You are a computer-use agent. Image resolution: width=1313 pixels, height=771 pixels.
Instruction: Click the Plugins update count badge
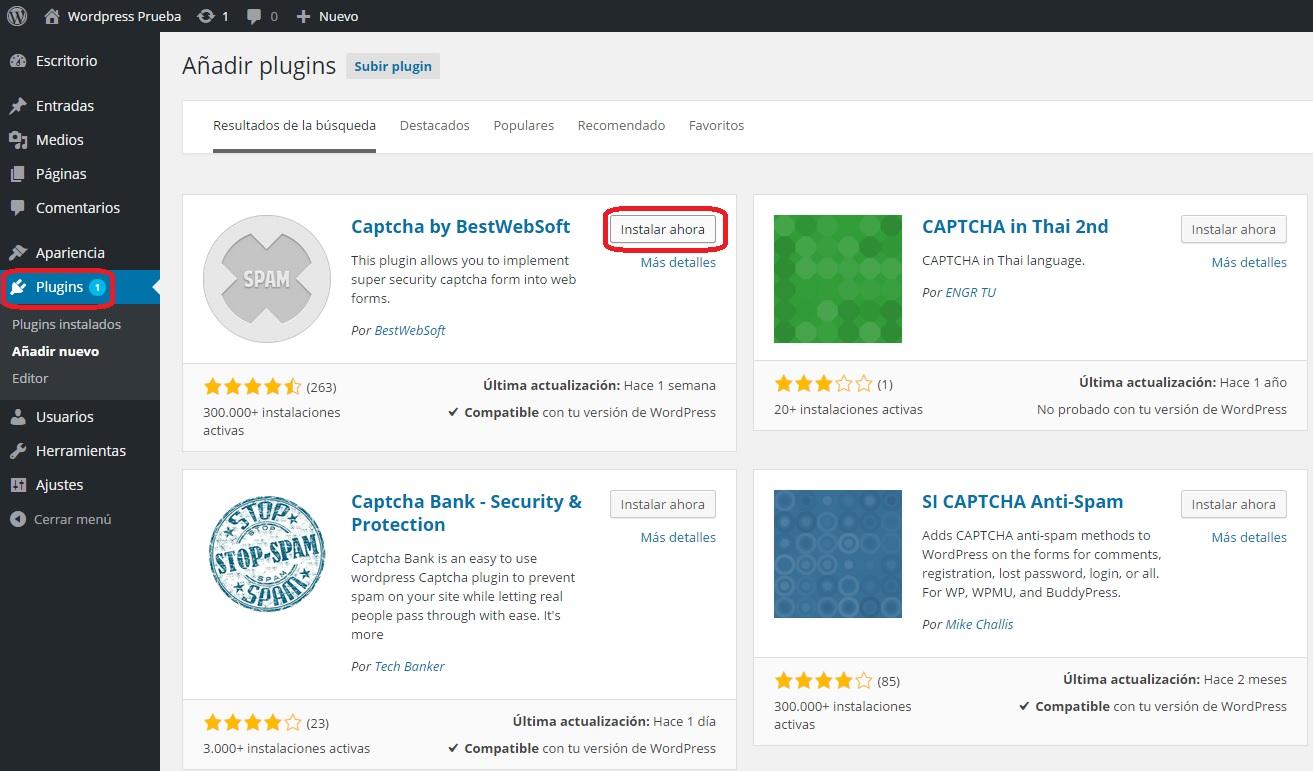click(97, 287)
